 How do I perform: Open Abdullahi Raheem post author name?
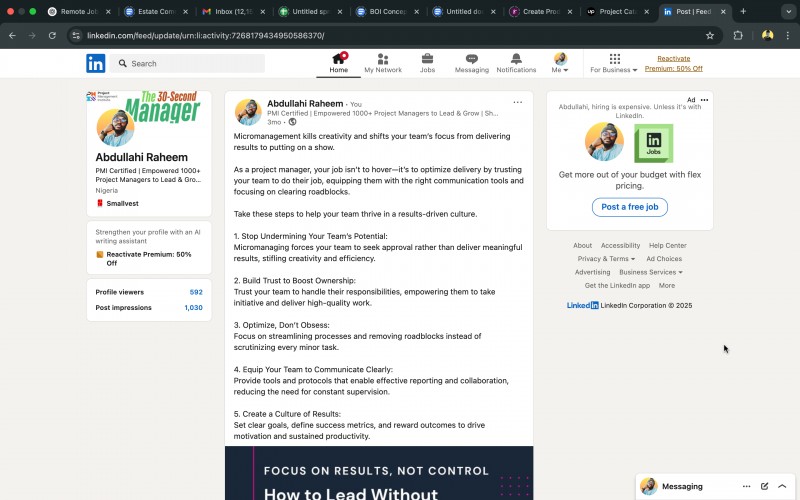pos(305,104)
